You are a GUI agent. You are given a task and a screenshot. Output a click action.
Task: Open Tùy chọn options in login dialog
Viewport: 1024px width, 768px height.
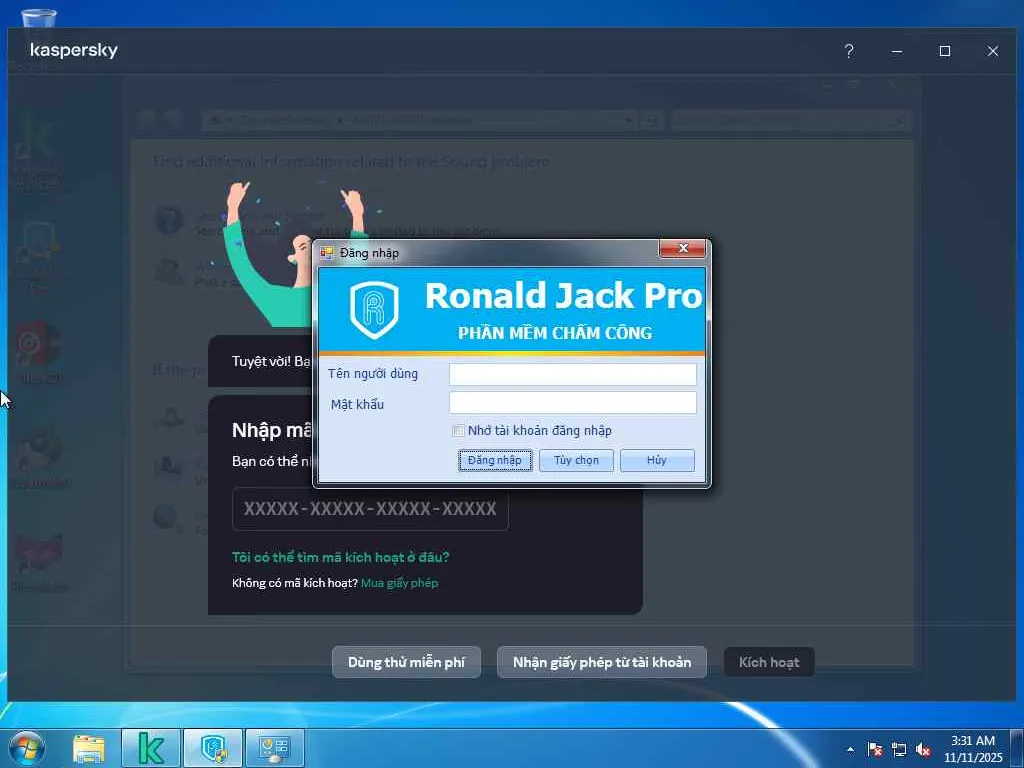coord(576,460)
